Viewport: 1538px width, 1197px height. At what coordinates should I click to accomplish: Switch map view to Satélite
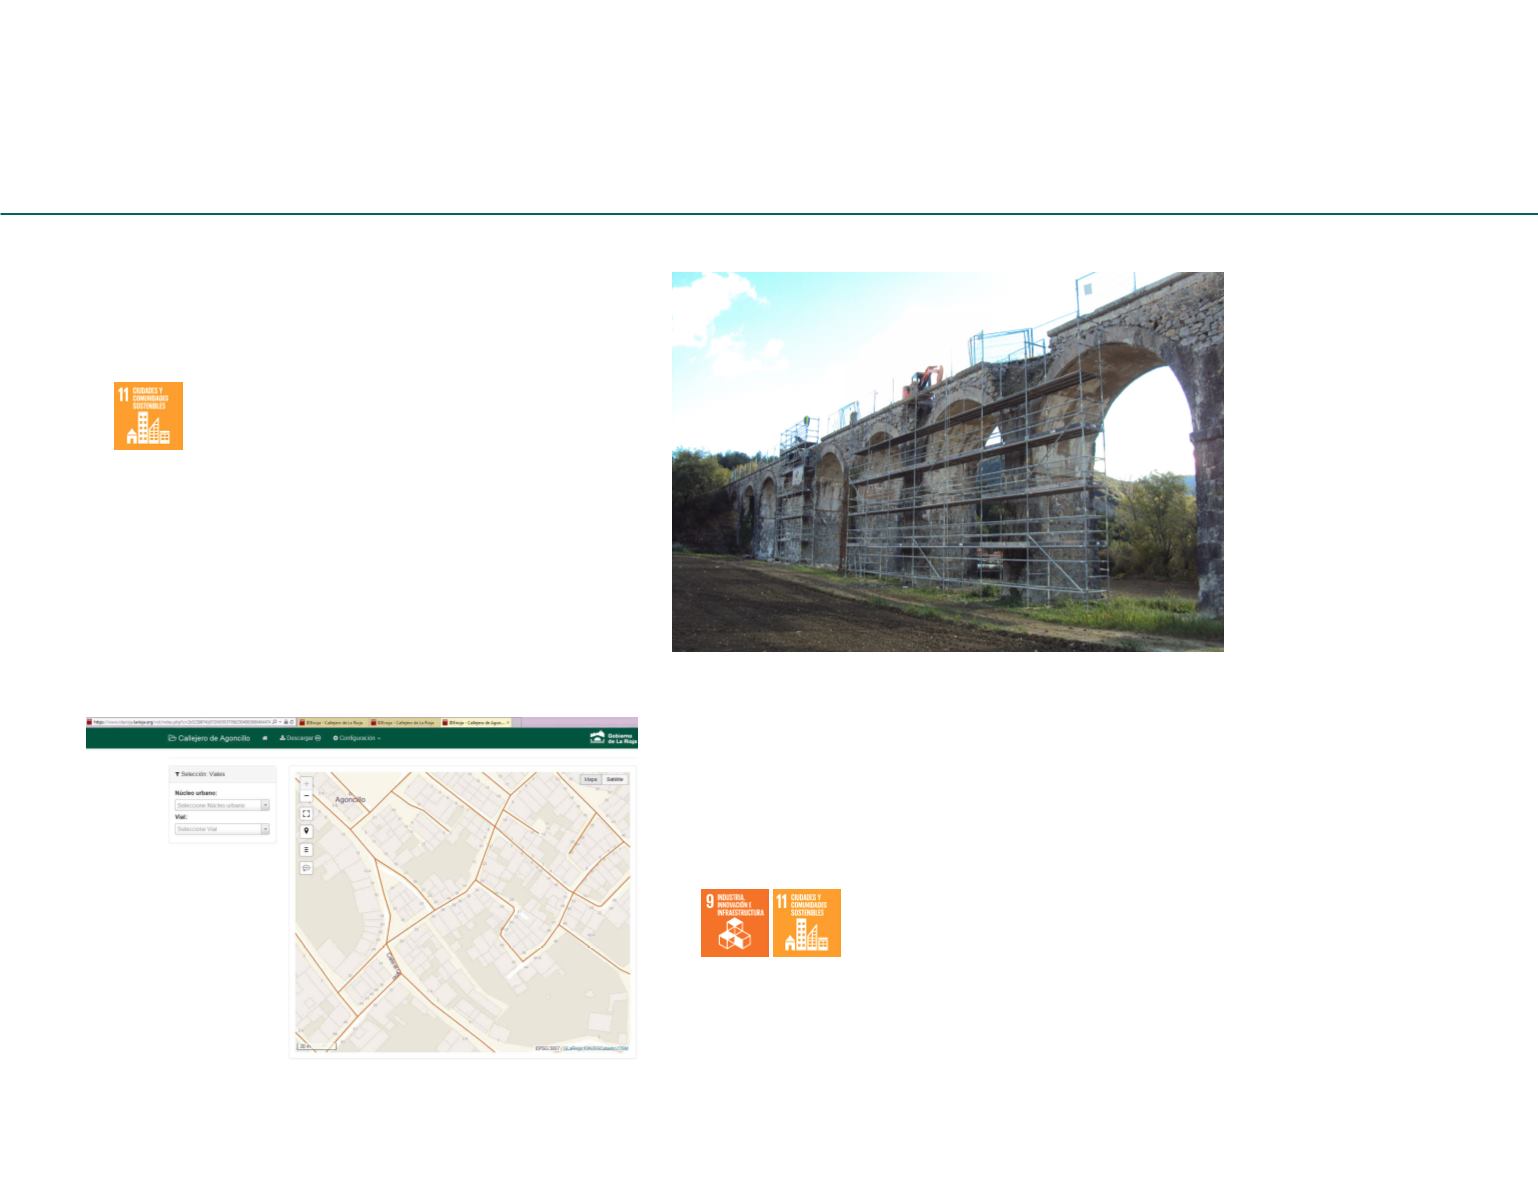tap(614, 779)
